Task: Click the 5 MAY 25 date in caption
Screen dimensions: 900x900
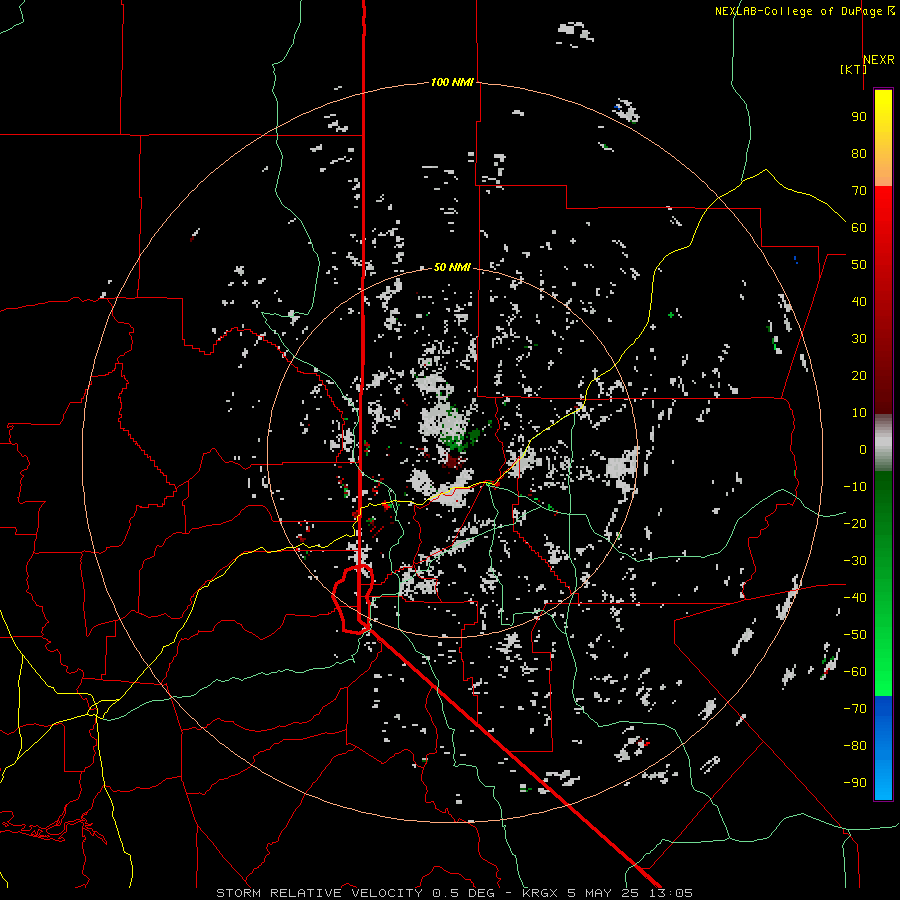Action: pyautogui.click(x=604, y=893)
